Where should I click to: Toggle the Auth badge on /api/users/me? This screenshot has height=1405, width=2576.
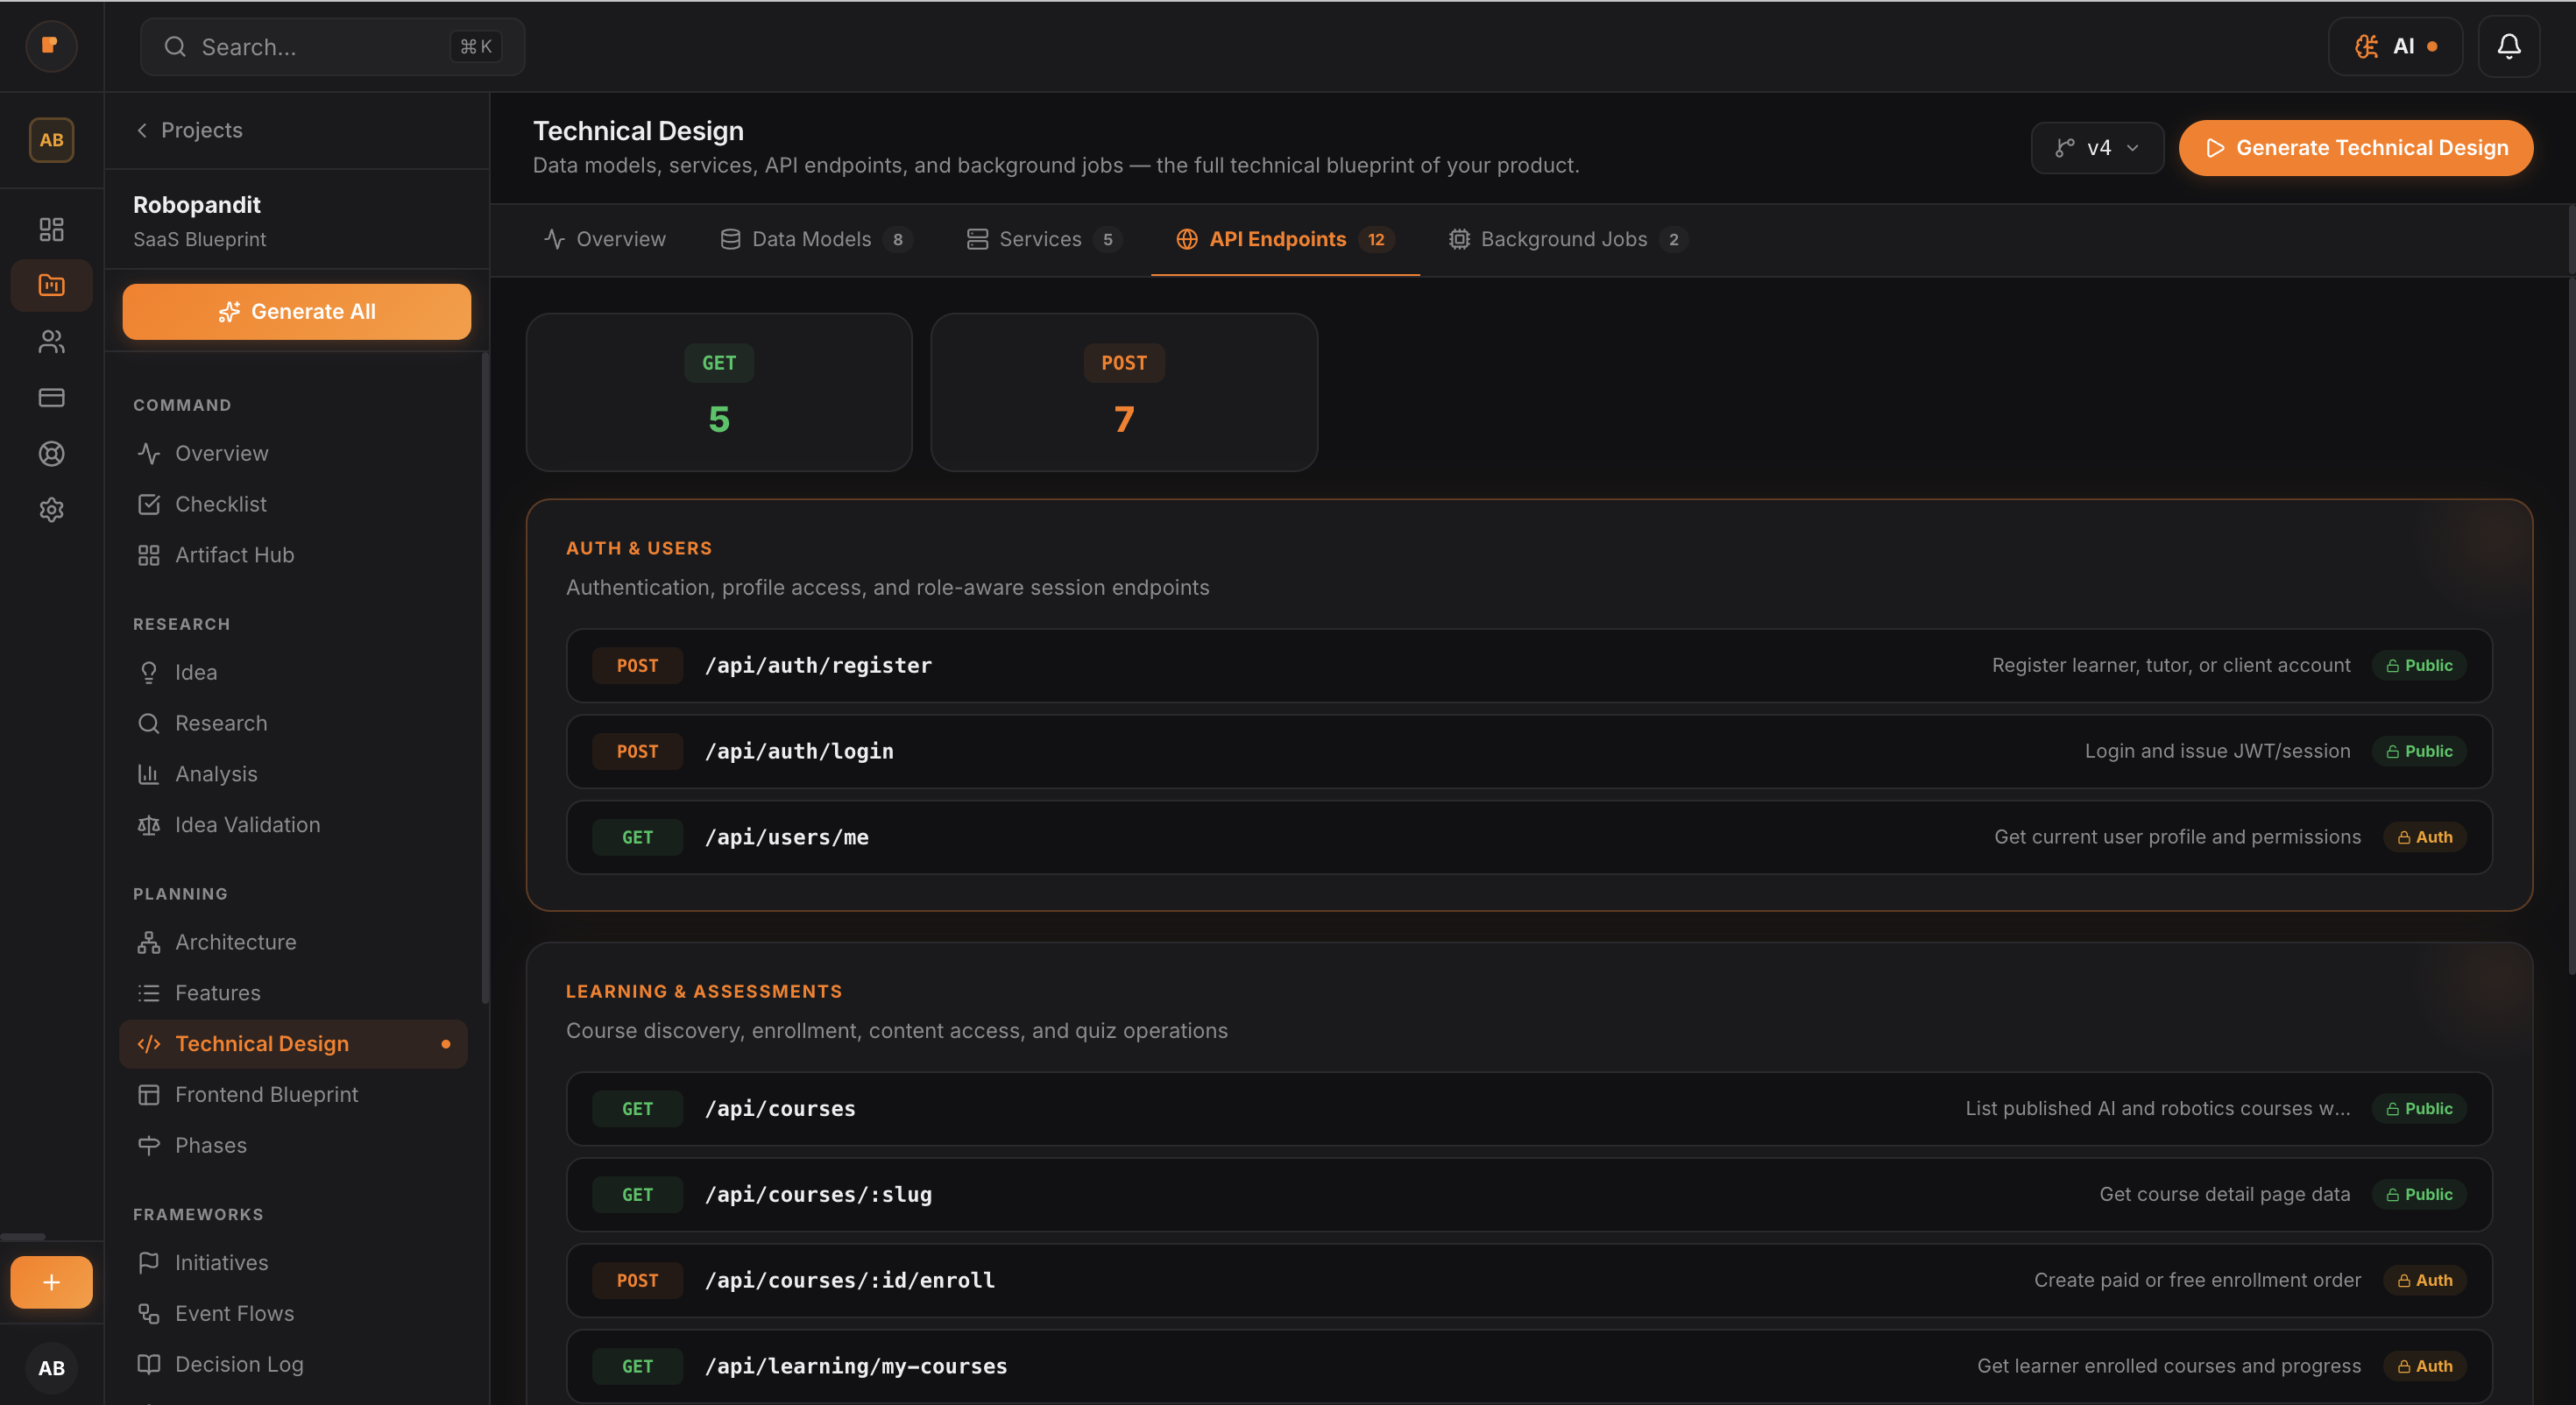2425,837
